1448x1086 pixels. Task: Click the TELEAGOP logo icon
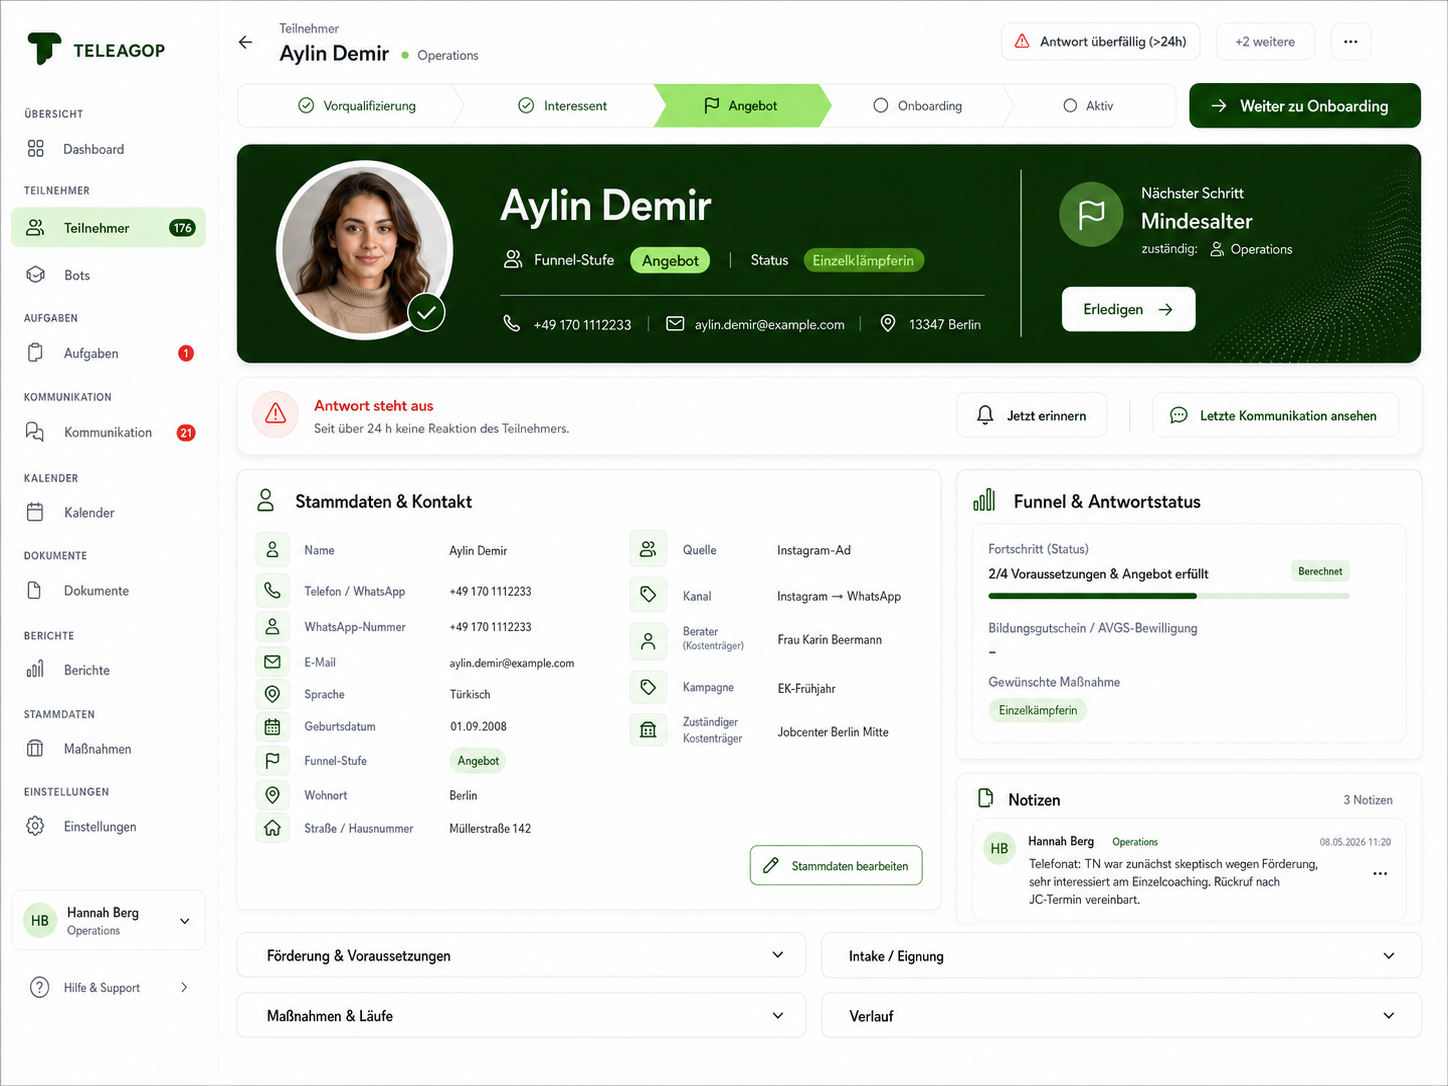click(43, 48)
